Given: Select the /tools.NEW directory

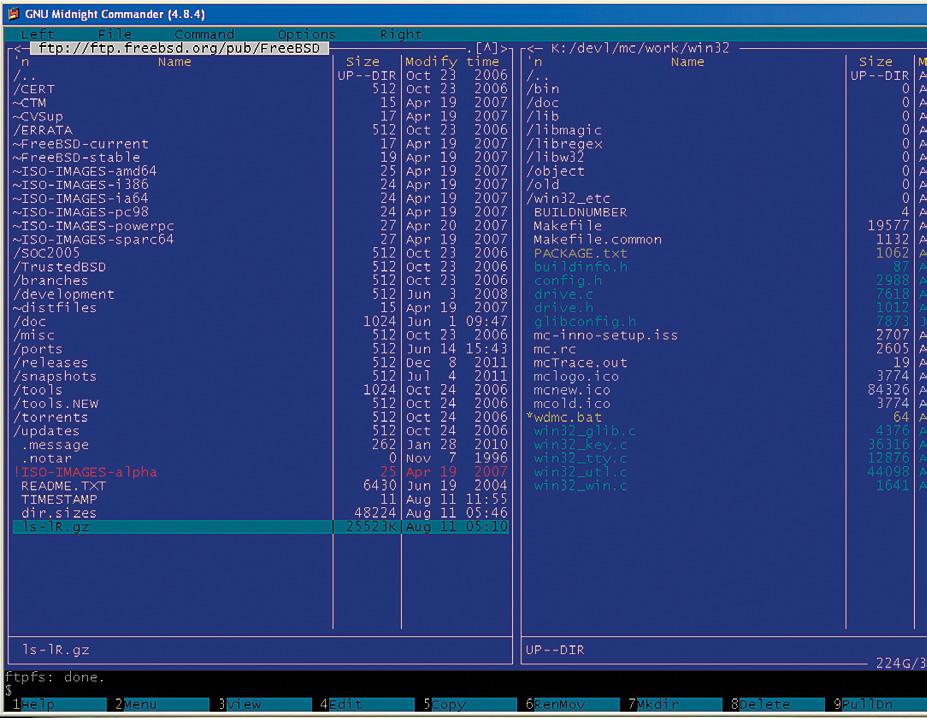Looking at the screenshot, I should pyautogui.click(x=56, y=403).
